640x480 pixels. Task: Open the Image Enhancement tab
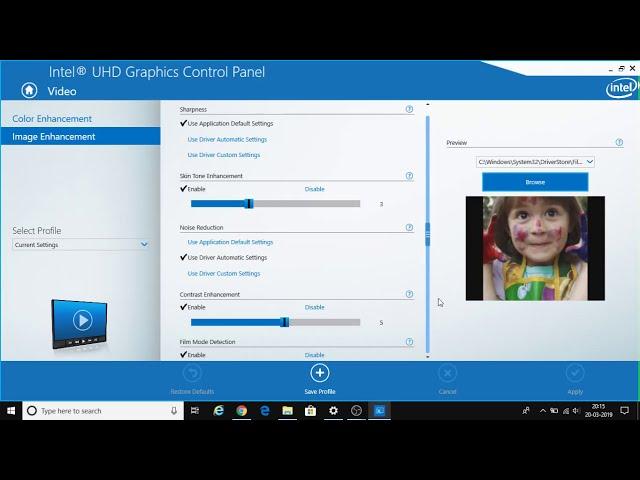click(80, 136)
